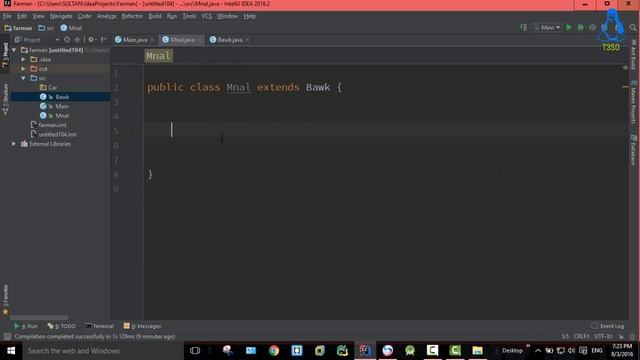This screenshot has width=640, height=360.
Task: Open Search Everywhere magnifier icon
Action: click(x=633, y=27)
